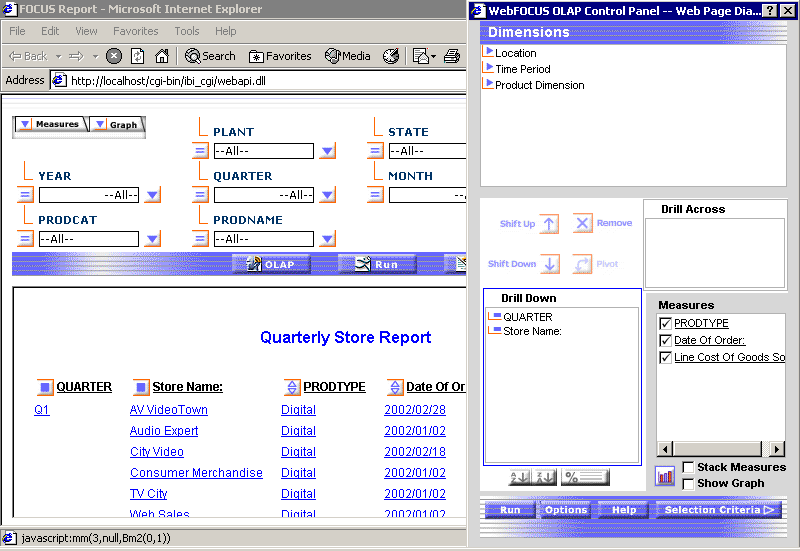The image size is (800, 551).
Task: Open the File menu
Action: click(17, 31)
